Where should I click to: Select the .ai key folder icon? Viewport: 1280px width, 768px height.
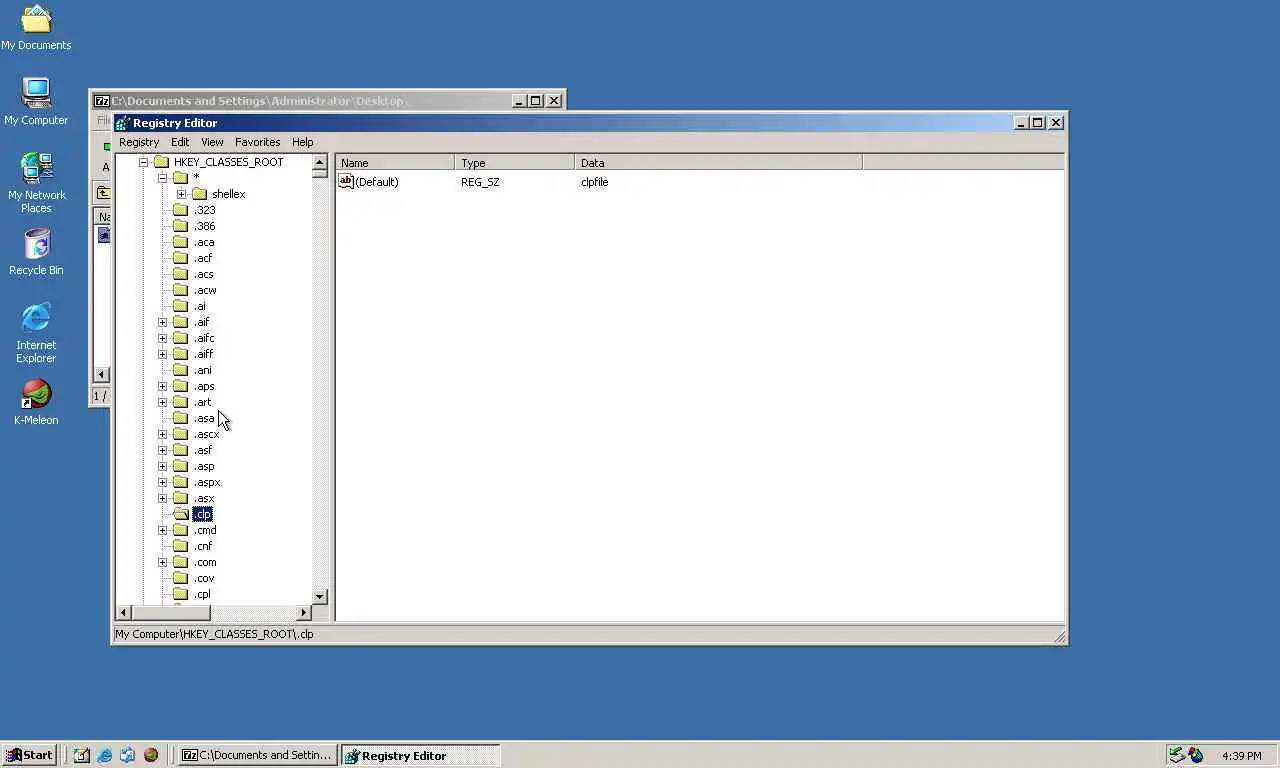click(x=180, y=306)
